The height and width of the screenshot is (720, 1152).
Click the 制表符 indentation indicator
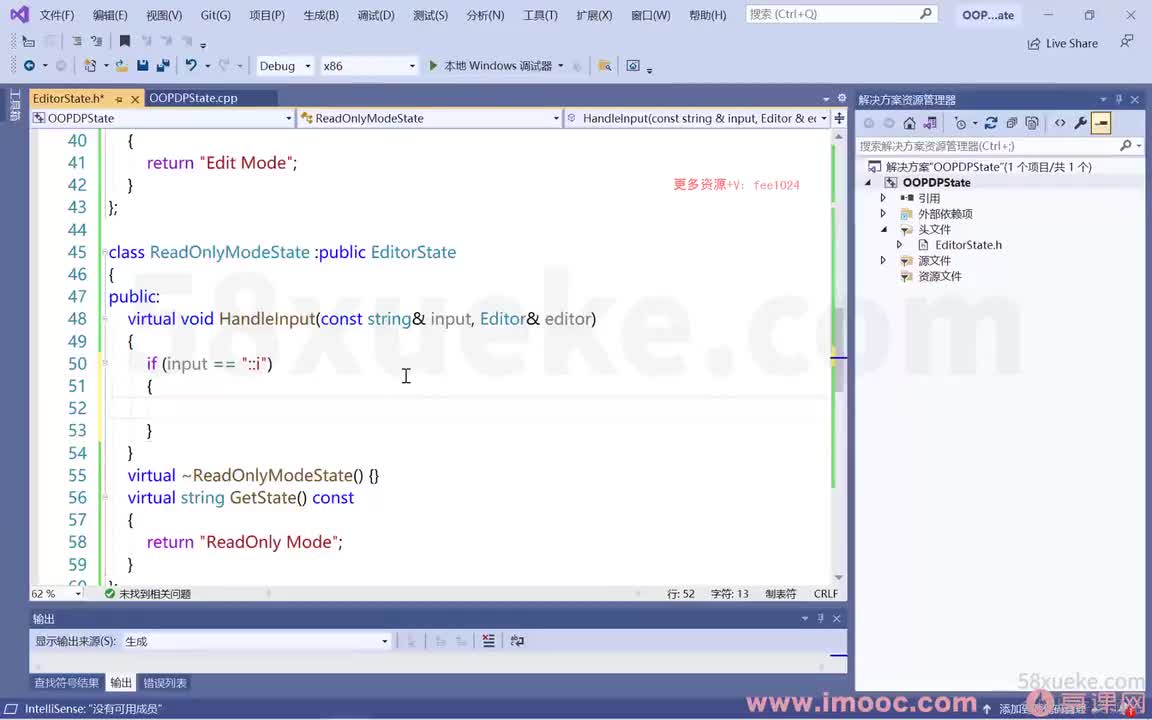pos(780,594)
